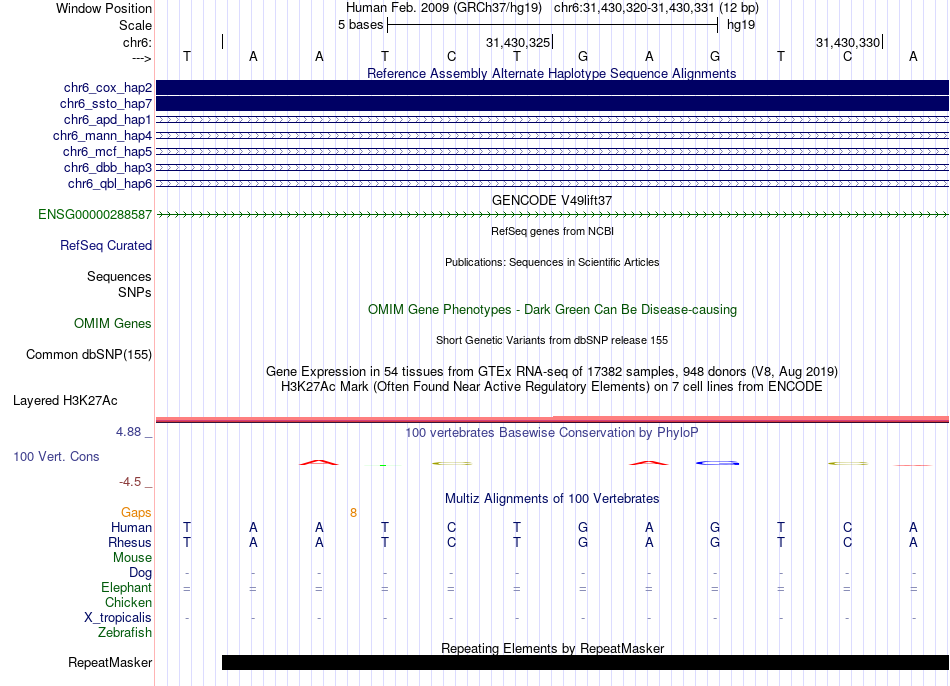Image resolution: width=950 pixels, height=686 pixels.
Task: Click the orange Gaps count 8
Action: 353,513
